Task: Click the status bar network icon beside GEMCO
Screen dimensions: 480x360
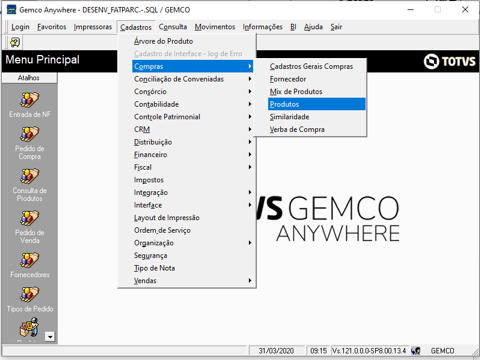Action: 415,351
